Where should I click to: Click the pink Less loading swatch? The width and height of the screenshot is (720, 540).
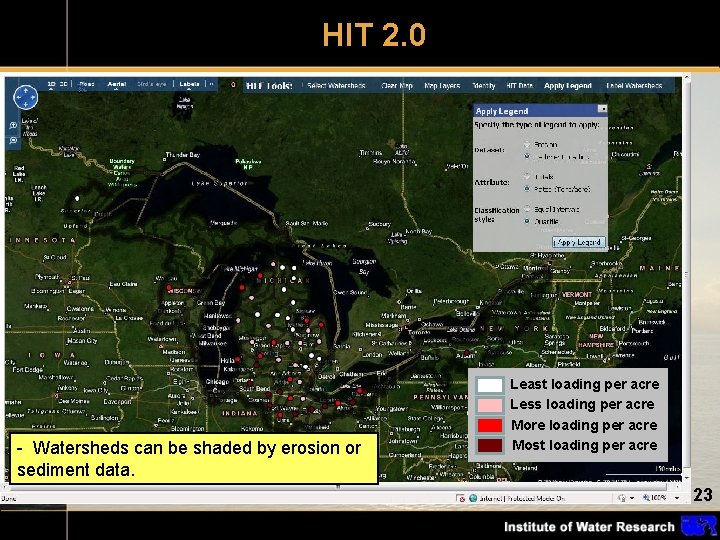pos(489,405)
